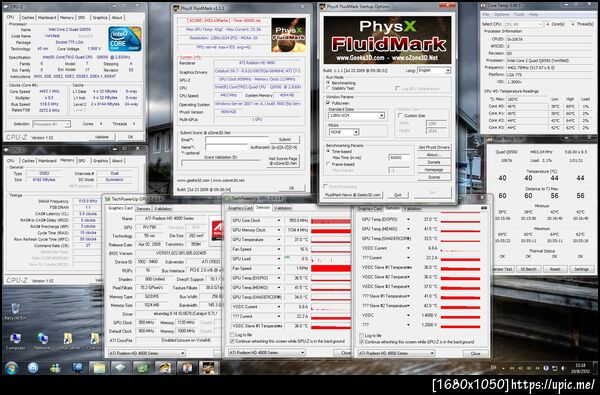Click the GPU-Z title icon of Graphics Card window
600x395 pixels.
tap(108, 199)
